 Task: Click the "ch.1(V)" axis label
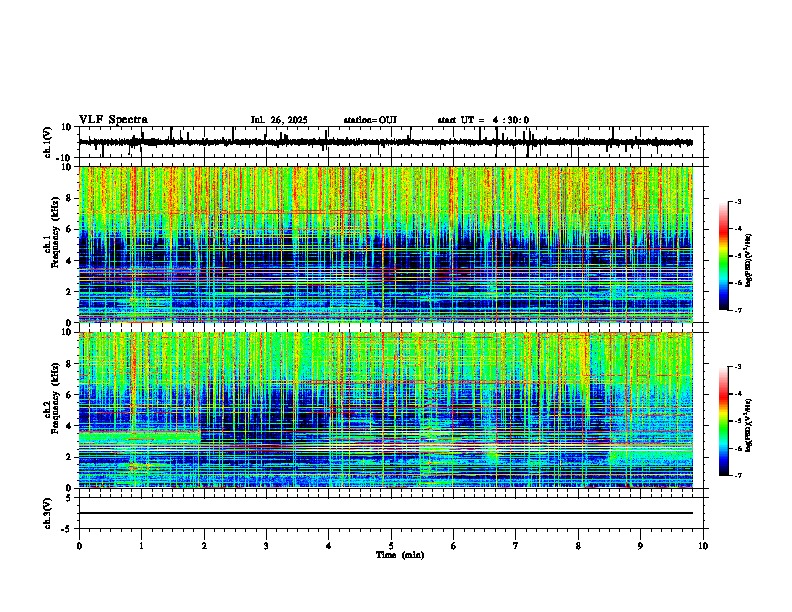pos(48,142)
